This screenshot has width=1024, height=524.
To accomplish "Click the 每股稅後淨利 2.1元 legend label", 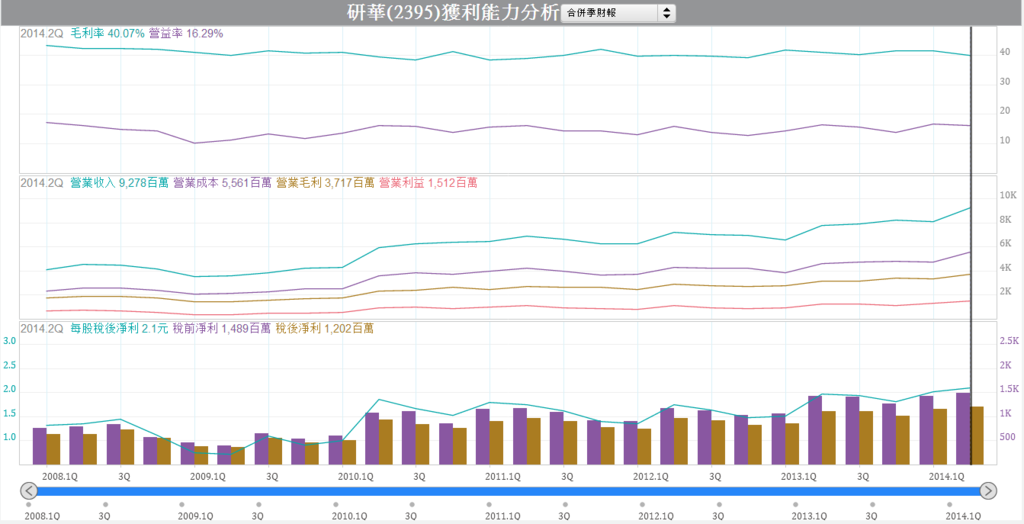I will click(x=119, y=329).
